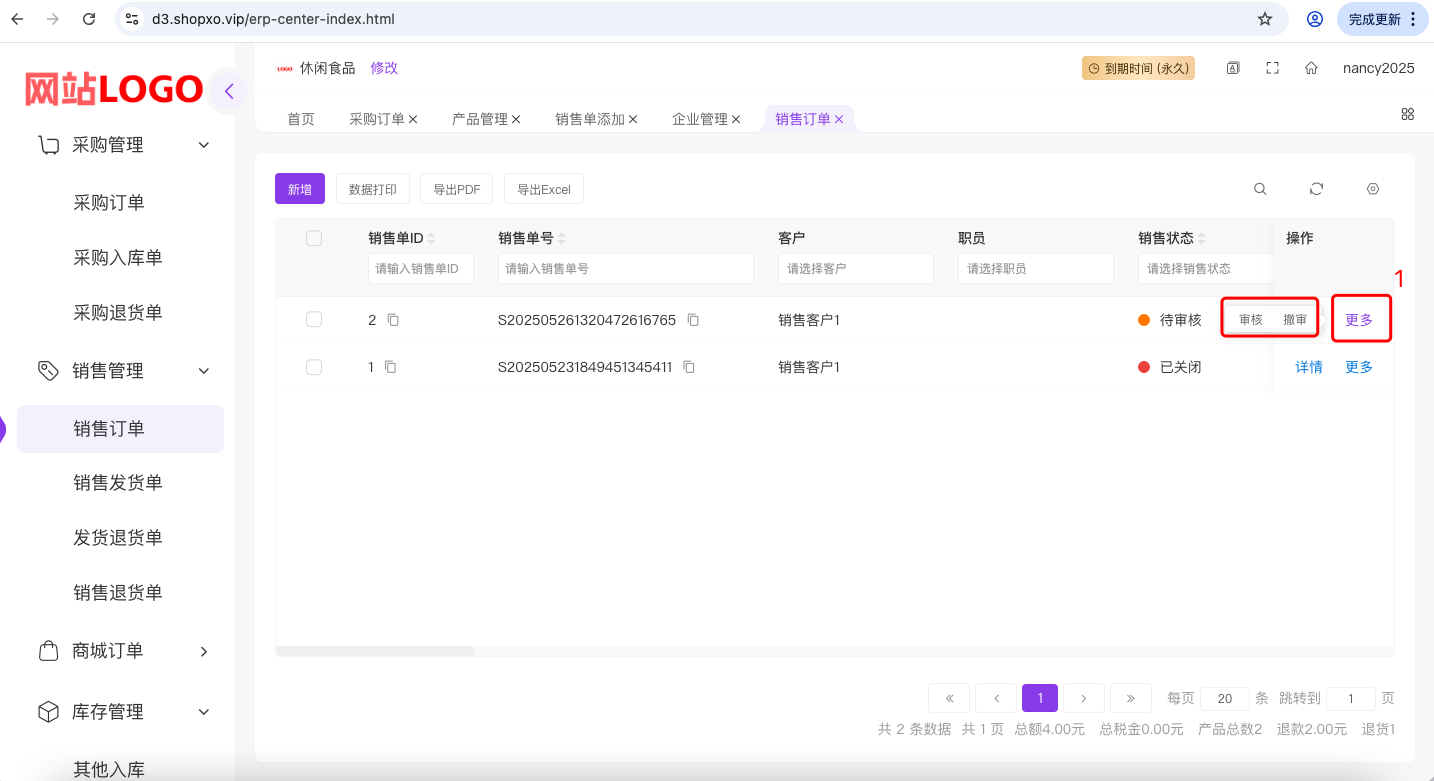Image resolution: width=1434 pixels, height=781 pixels.
Task: Change the per-page count field showing 20
Action: (1224, 698)
